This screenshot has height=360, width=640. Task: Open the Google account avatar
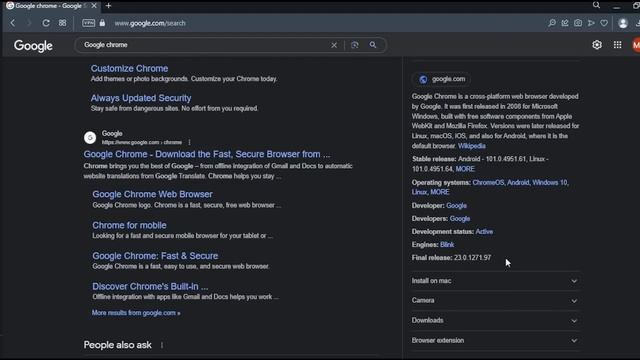tap(636, 45)
